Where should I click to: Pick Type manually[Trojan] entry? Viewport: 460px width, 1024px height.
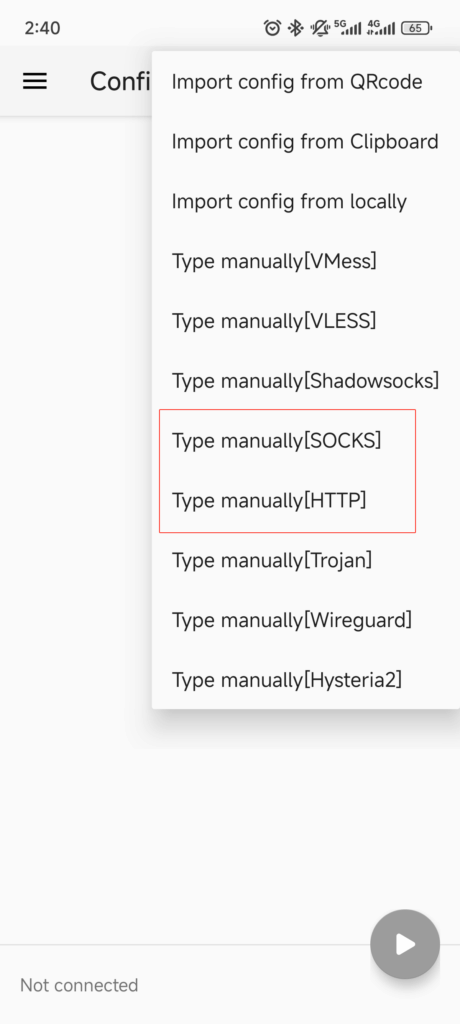[x=306, y=560]
